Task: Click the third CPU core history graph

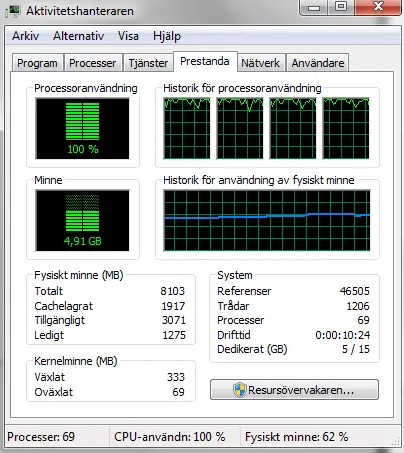Action: [293, 128]
